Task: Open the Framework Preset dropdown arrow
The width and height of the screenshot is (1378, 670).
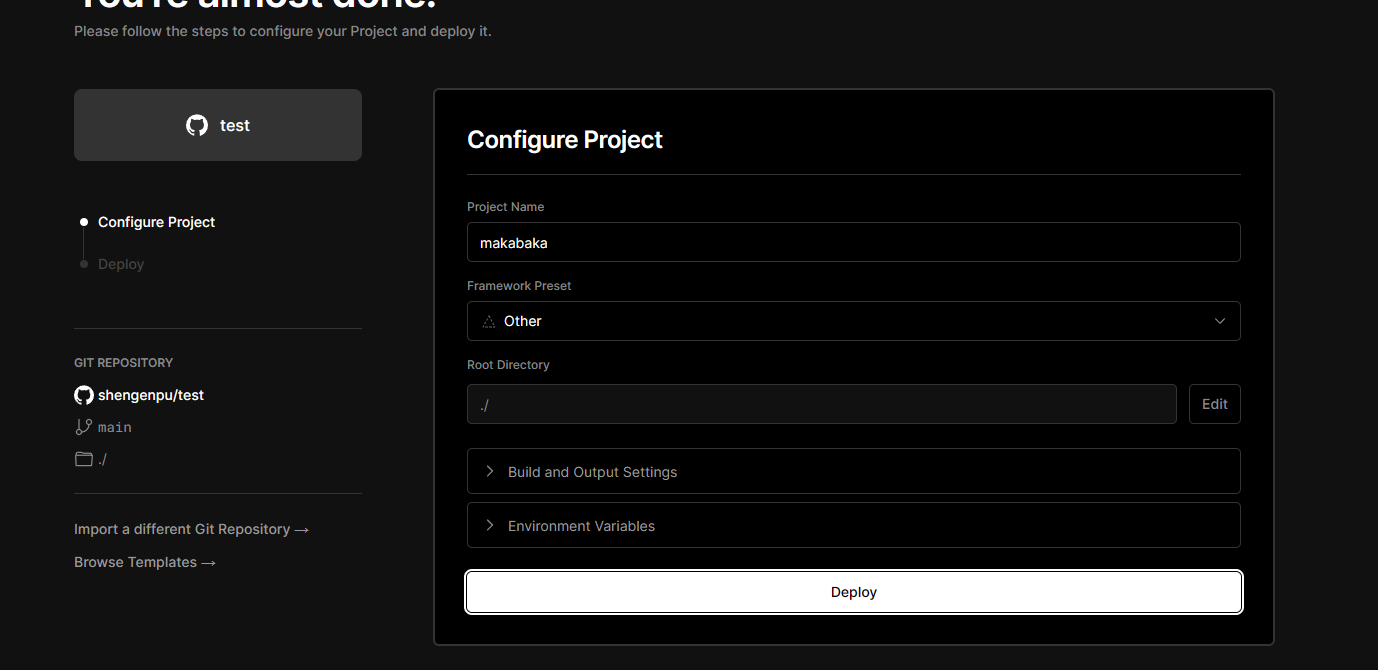Action: pos(1220,321)
